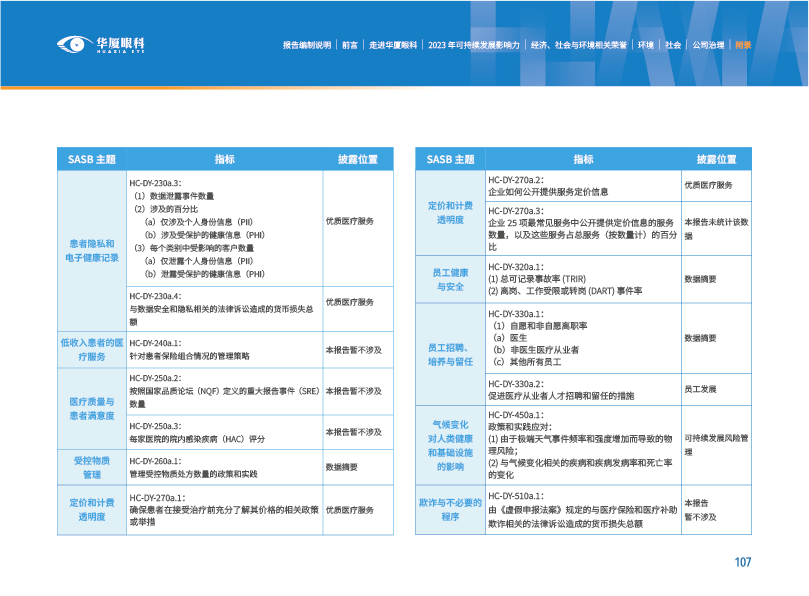
Task: Click the page number 107
Action: pos(742,563)
